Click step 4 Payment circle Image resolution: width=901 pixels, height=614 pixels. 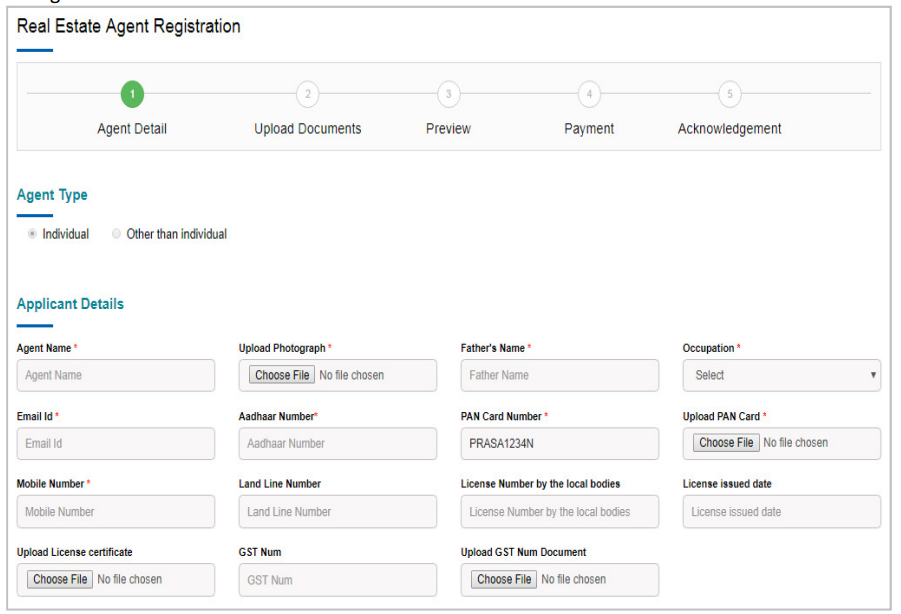589,95
